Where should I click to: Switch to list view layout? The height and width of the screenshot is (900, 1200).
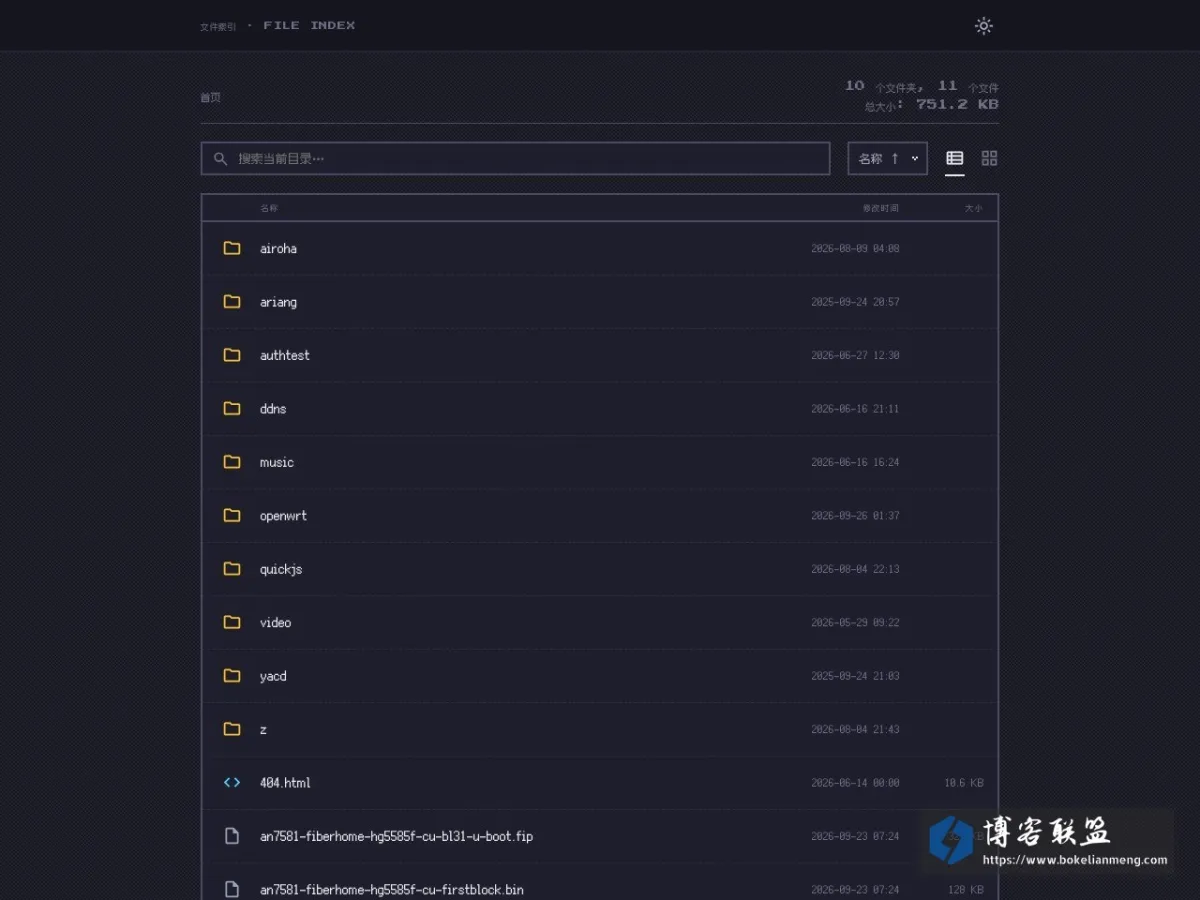point(955,158)
